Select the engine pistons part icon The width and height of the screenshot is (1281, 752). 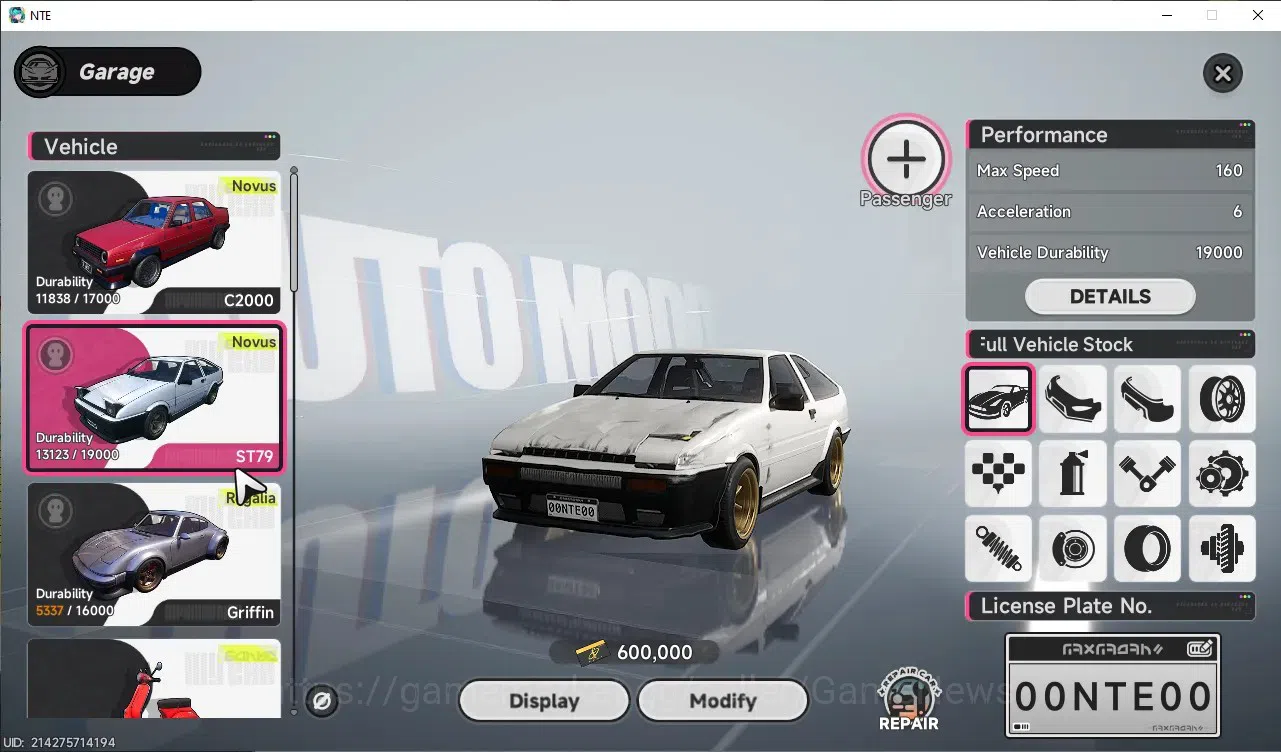point(1147,473)
